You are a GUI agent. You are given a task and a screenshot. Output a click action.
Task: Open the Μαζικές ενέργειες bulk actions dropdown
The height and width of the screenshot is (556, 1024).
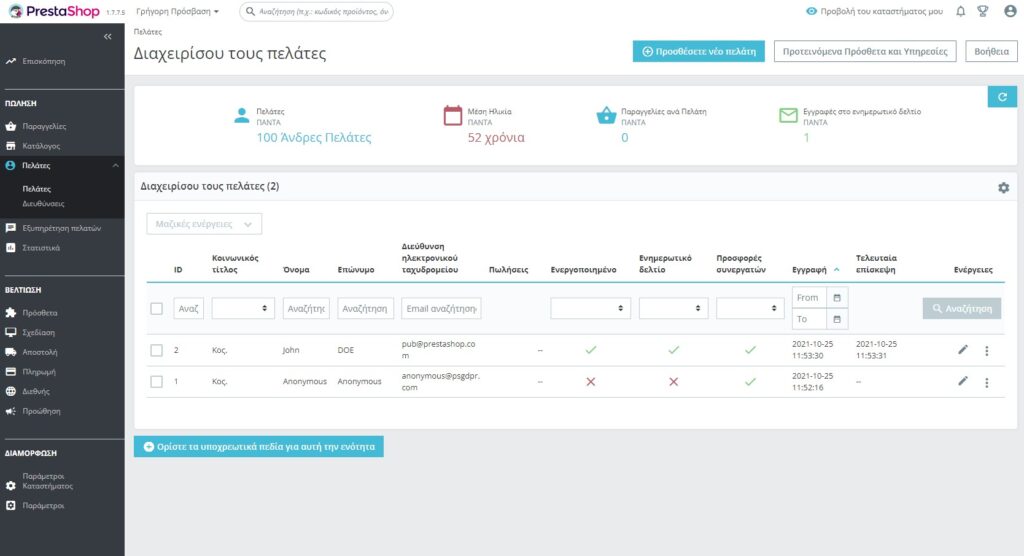click(x=204, y=224)
